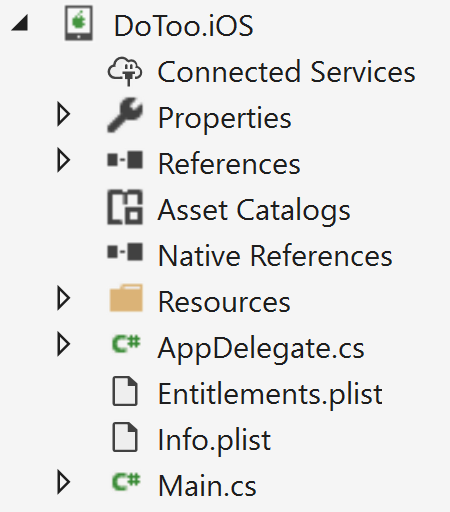Click the C# icon beside Main.cs
The width and height of the screenshot is (450, 512).
(x=126, y=482)
